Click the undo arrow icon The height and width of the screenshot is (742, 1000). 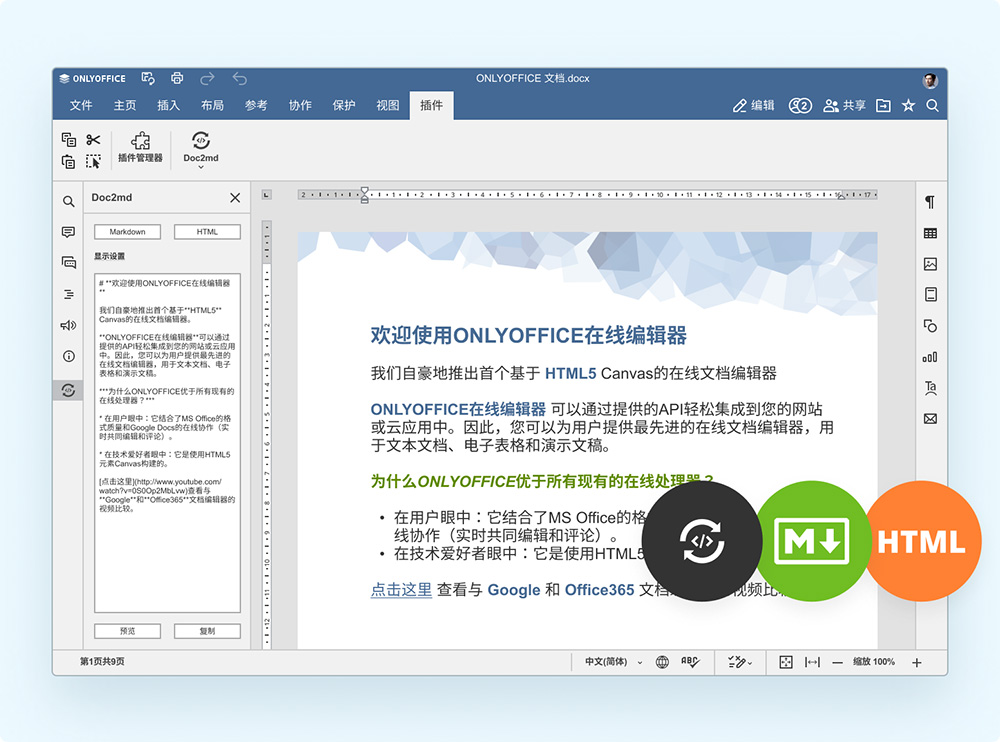[x=240, y=78]
